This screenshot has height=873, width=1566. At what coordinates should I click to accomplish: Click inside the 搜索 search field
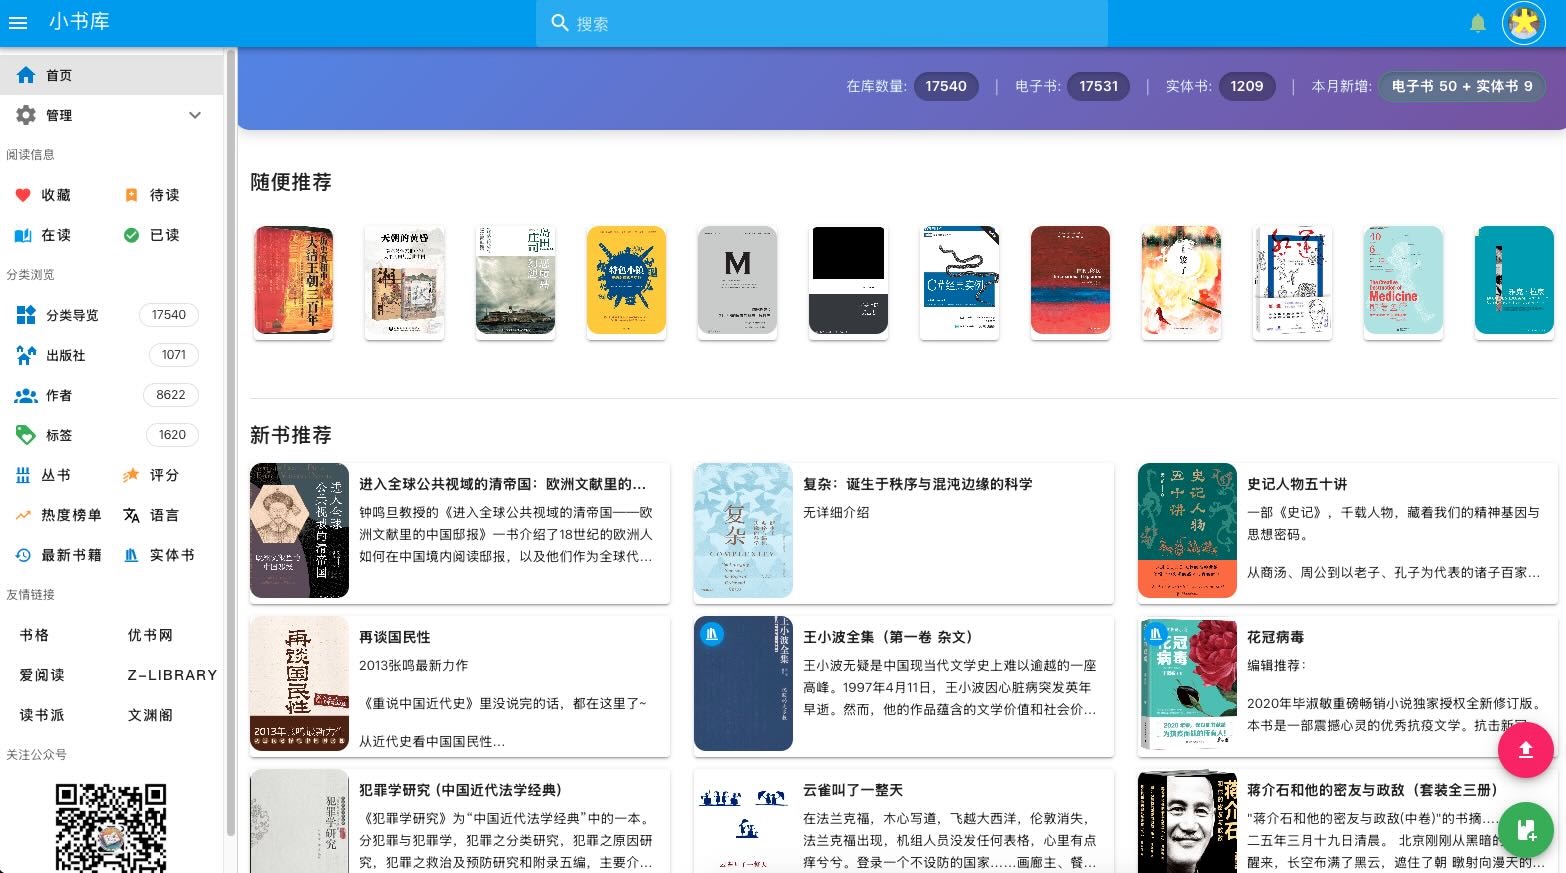pos(820,23)
